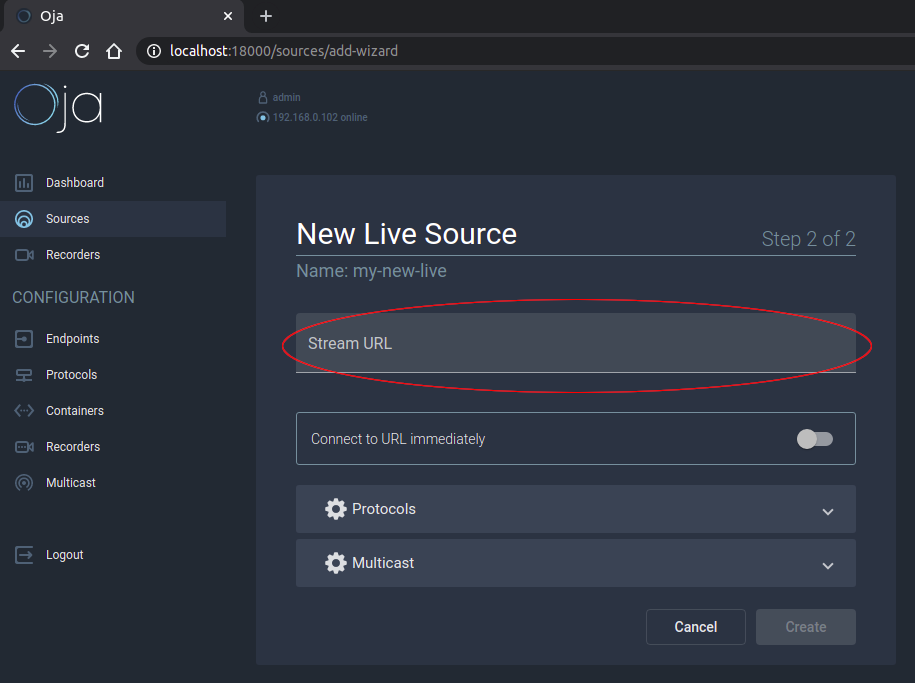This screenshot has height=683, width=915.
Task: Expand the Multicast settings panel in the form
Action: pos(576,563)
